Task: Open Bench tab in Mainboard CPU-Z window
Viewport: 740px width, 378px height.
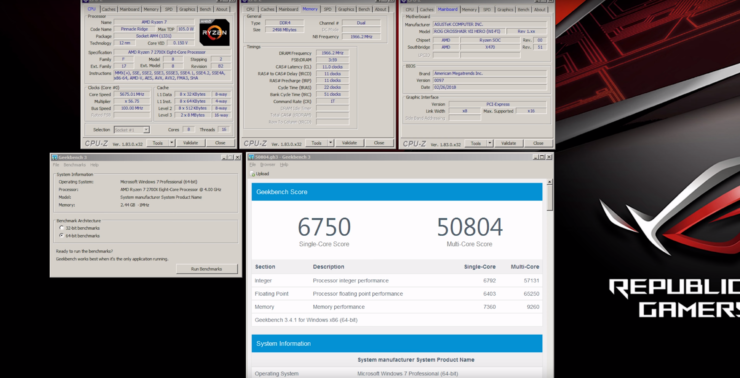Action: point(523,9)
